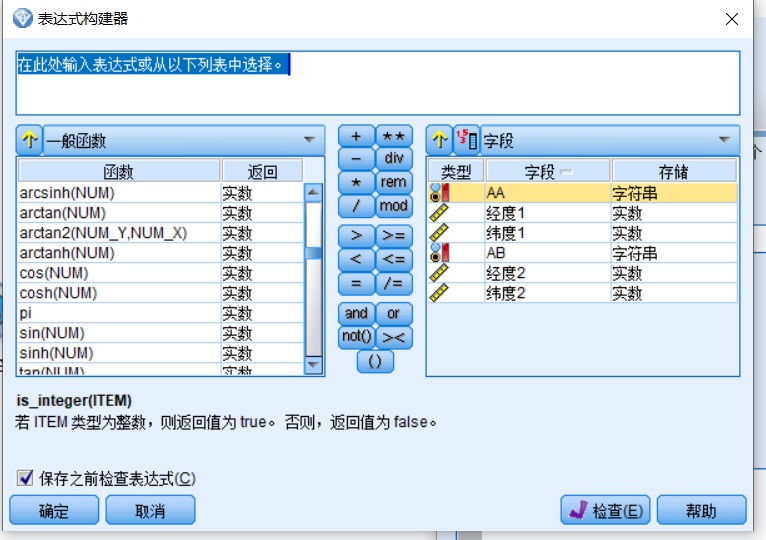The image size is (766, 540).
Task: Insert the multiply * operator
Action: point(356,182)
